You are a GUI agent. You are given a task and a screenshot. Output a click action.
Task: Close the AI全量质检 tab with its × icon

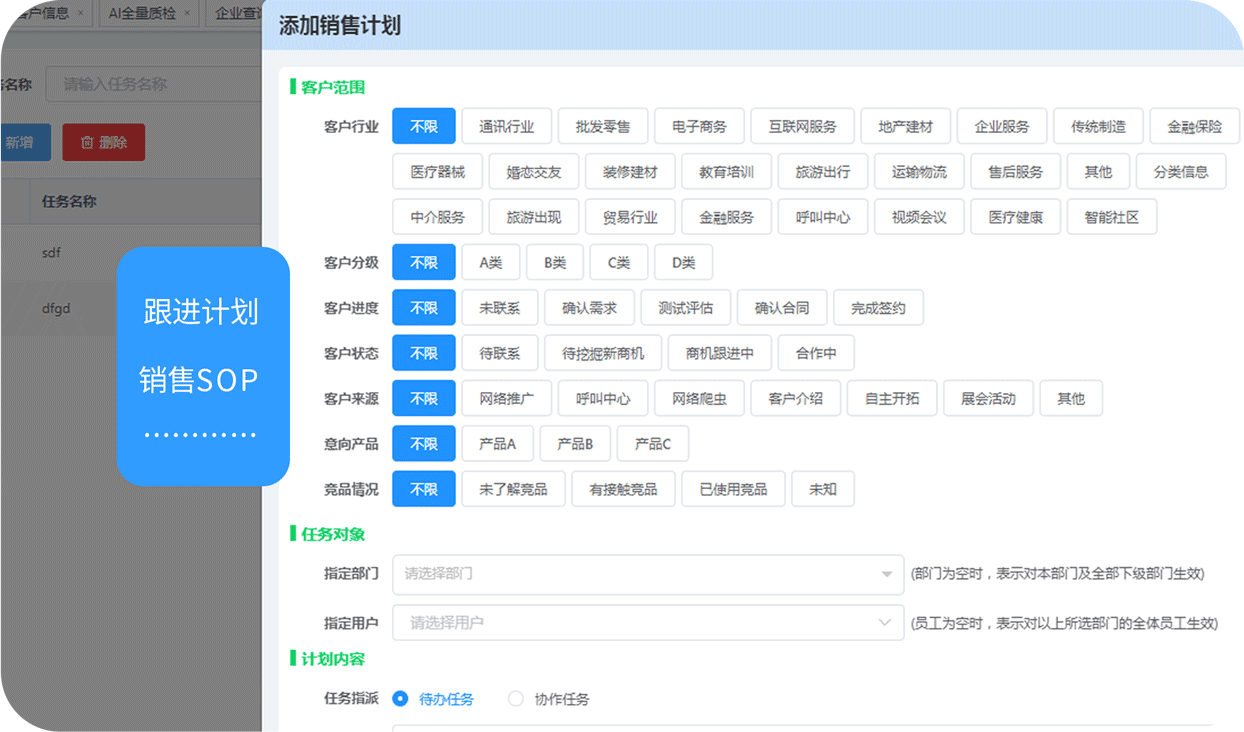[188, 14]
